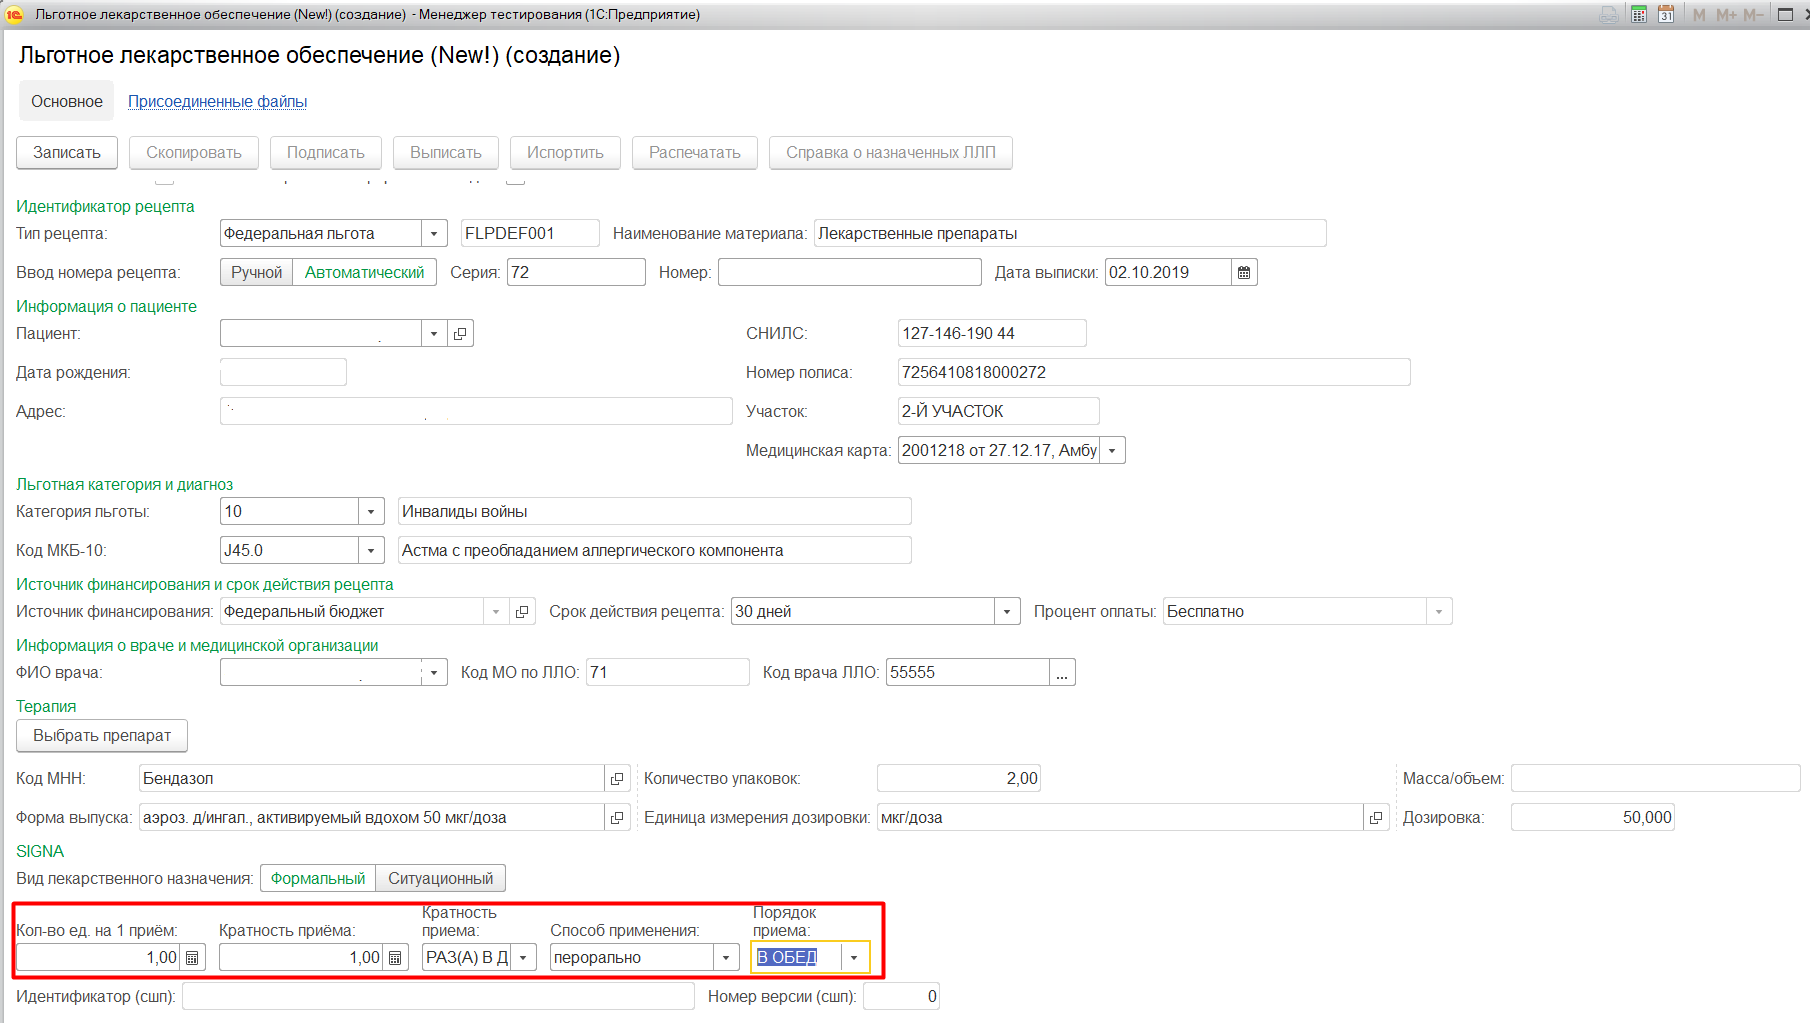Focus the Количество упаковок field

959,778
